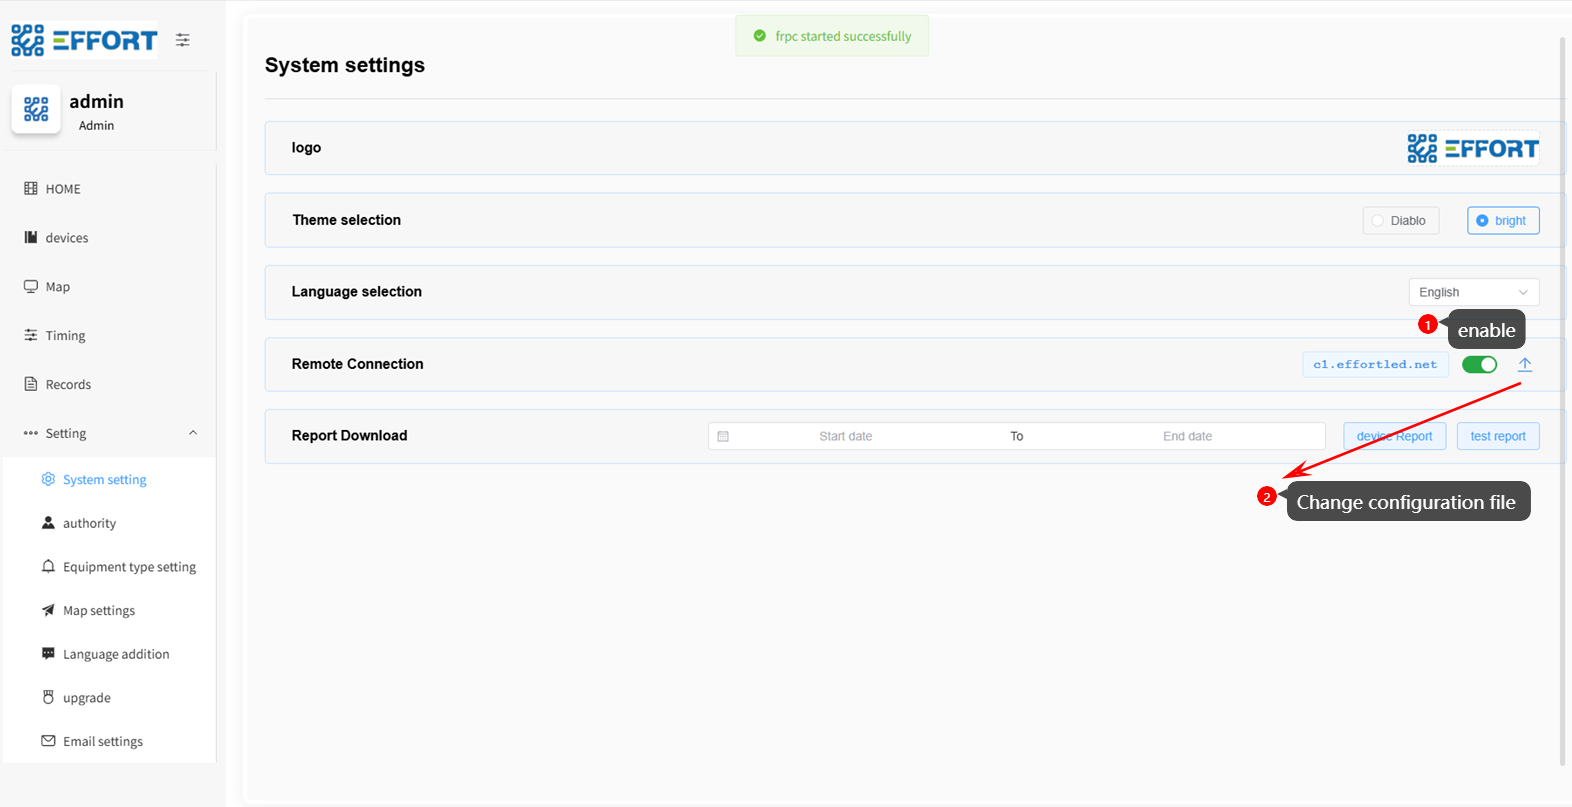Download the device Report
Screen dimensions: 1572x807
pos(1394,436)
